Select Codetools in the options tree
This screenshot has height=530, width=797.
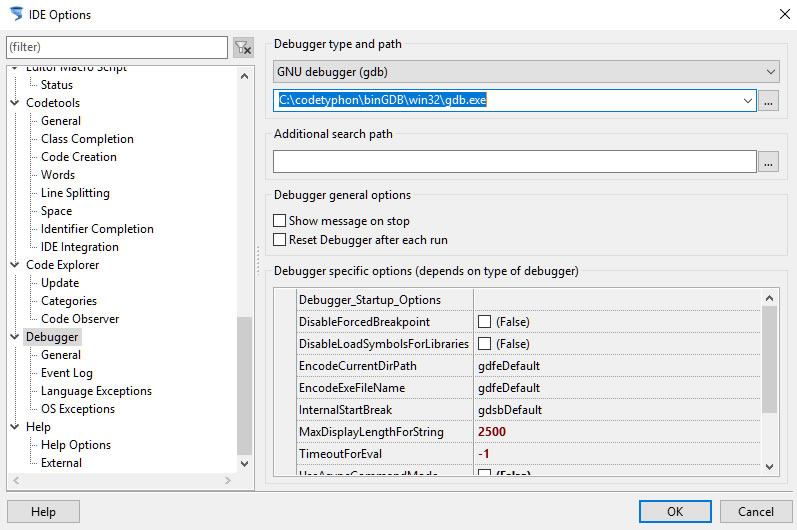coord(53,103)
